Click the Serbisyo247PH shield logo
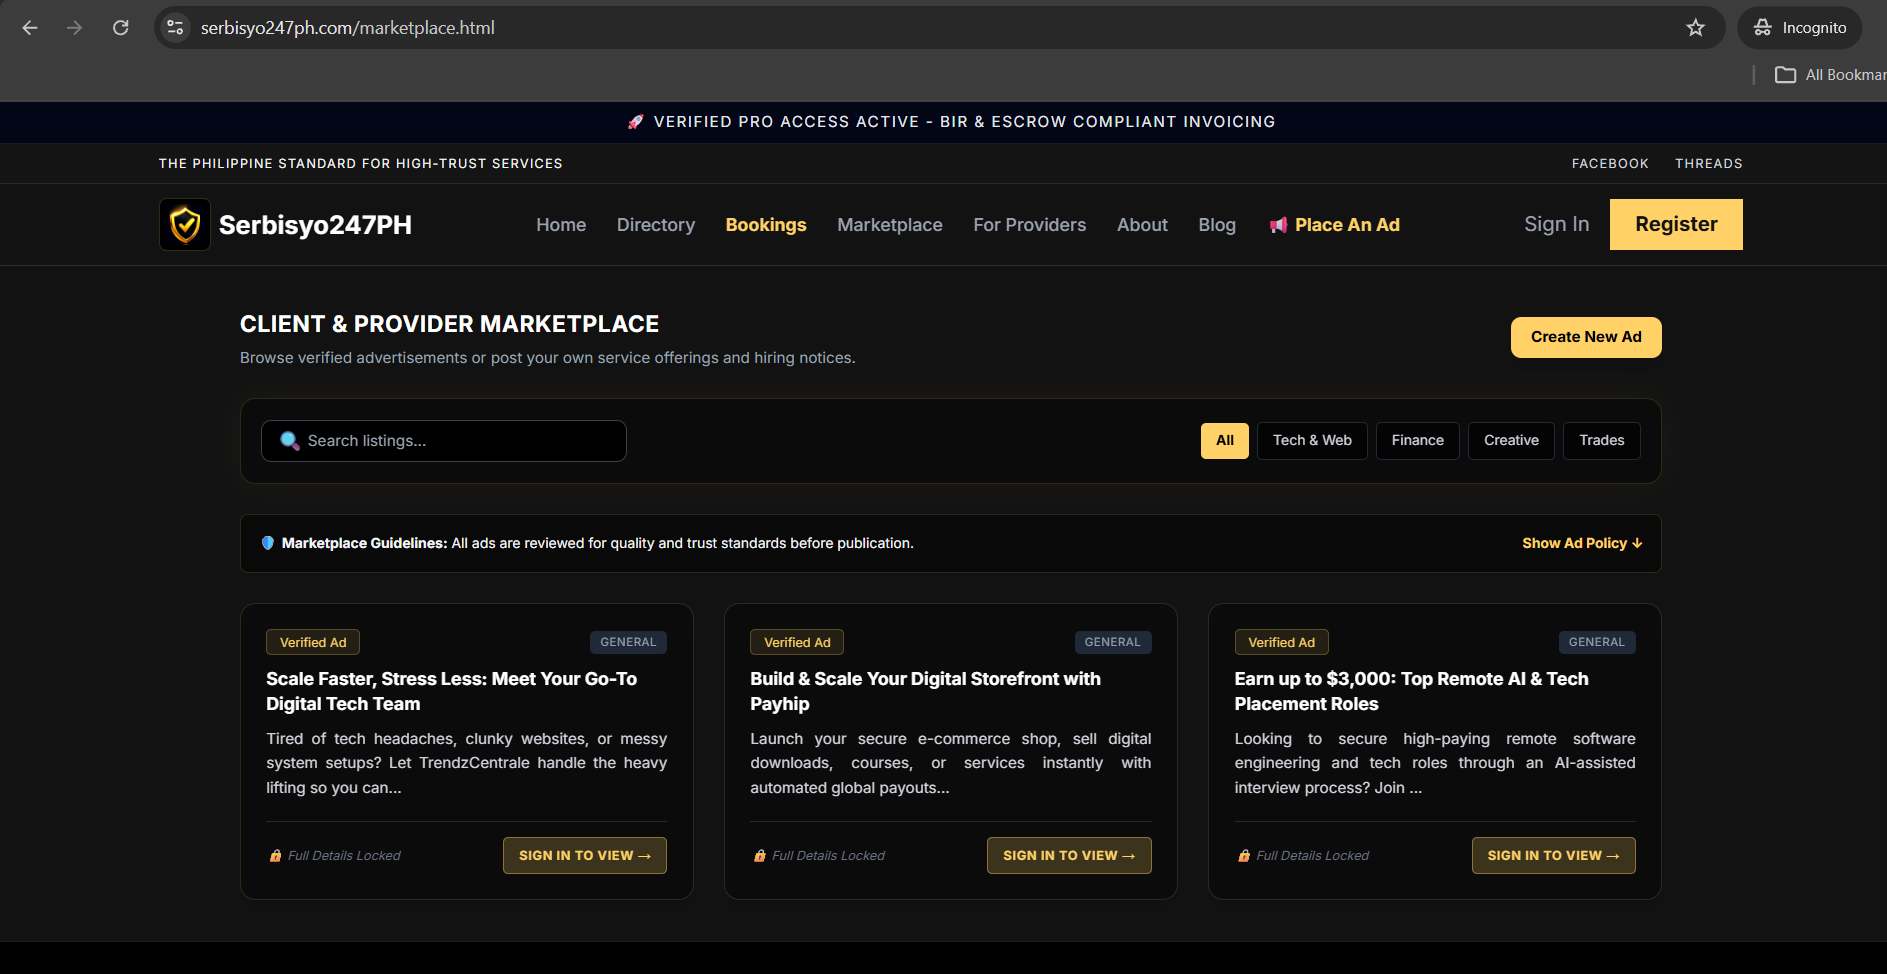The height and width of the screenshot is (974, 1887). click(x=185, y=224)
